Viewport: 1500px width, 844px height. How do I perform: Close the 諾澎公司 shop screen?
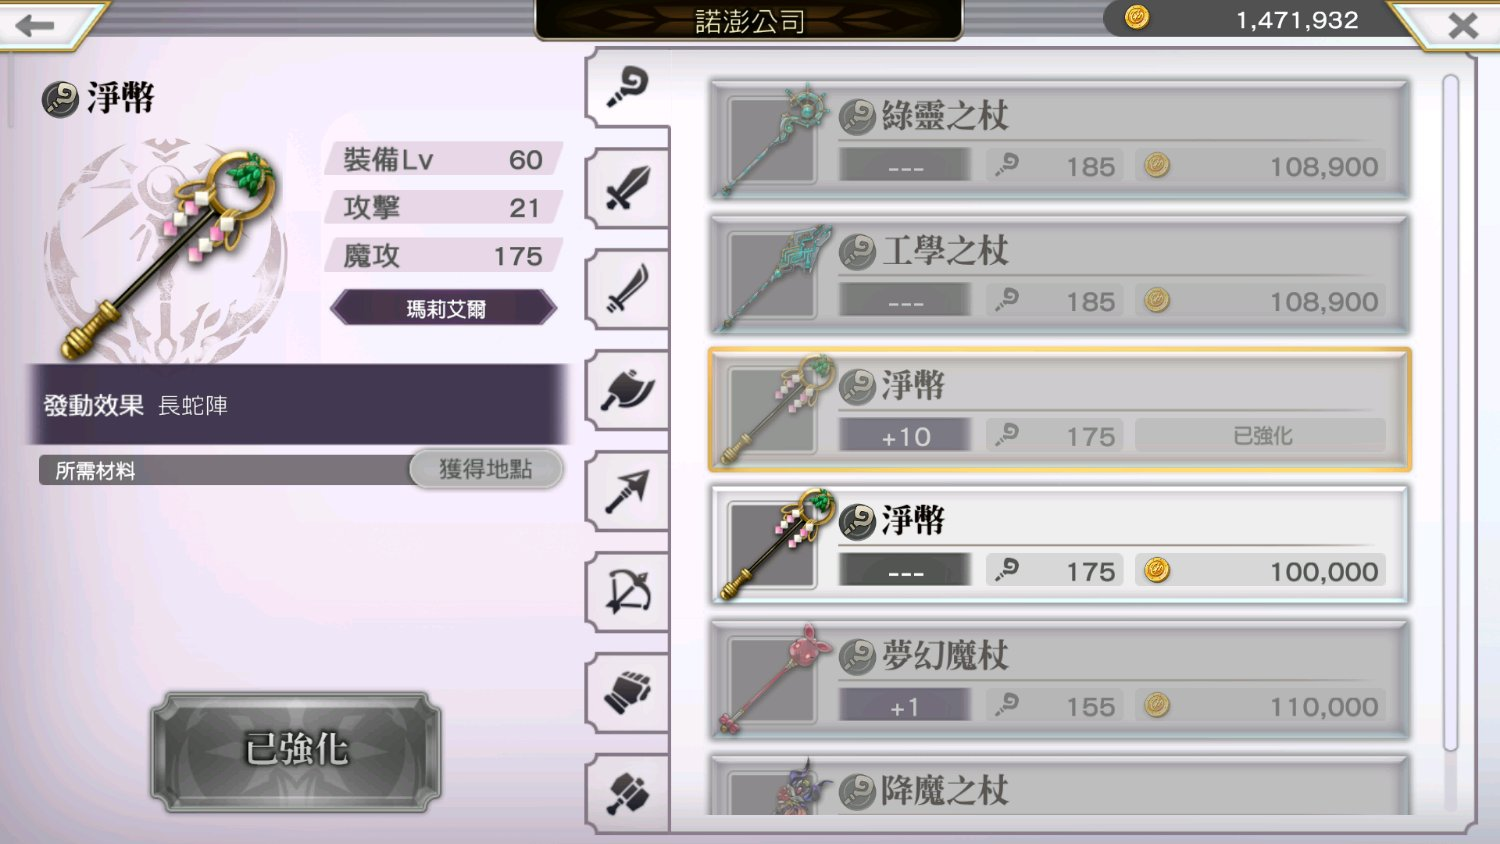coord(1455,25)
